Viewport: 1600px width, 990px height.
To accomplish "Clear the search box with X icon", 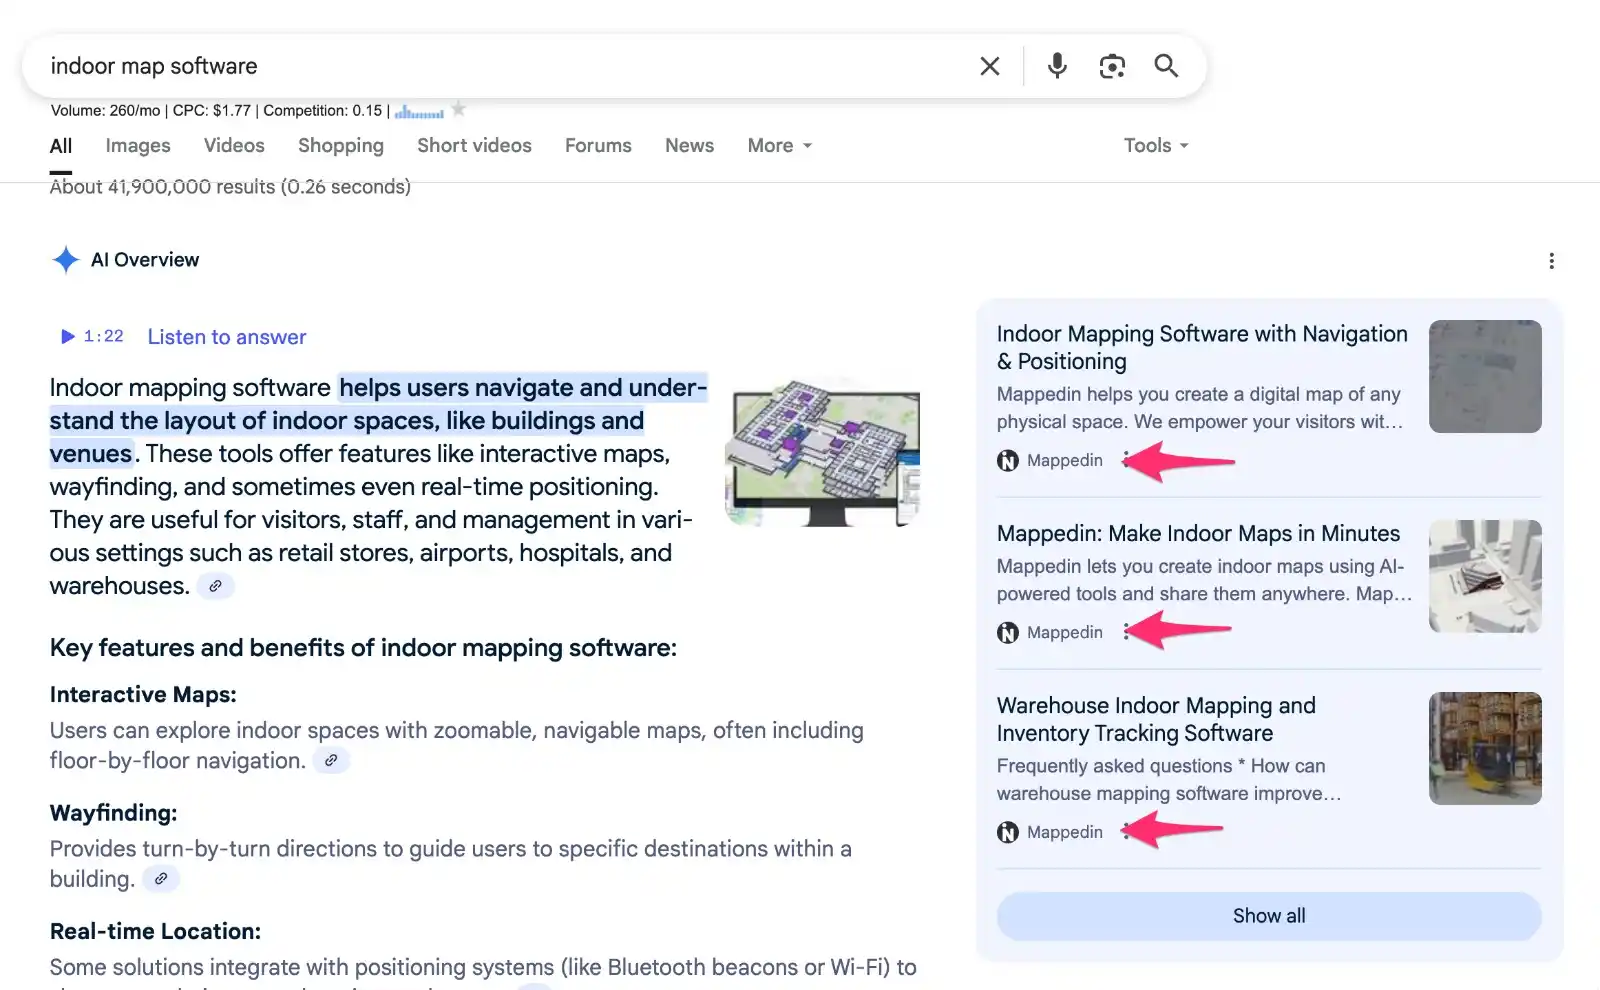I will [990, 66].
